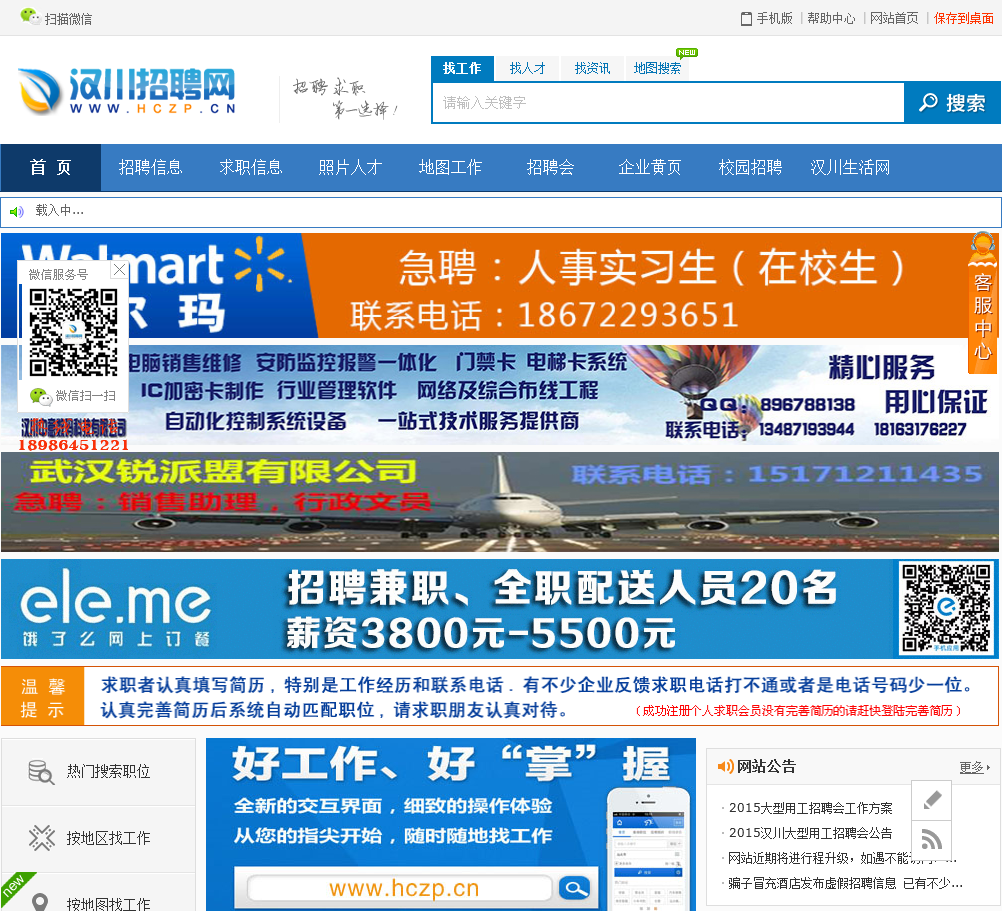
Task: Go to 网站首页 link
Action: [894, 19]
